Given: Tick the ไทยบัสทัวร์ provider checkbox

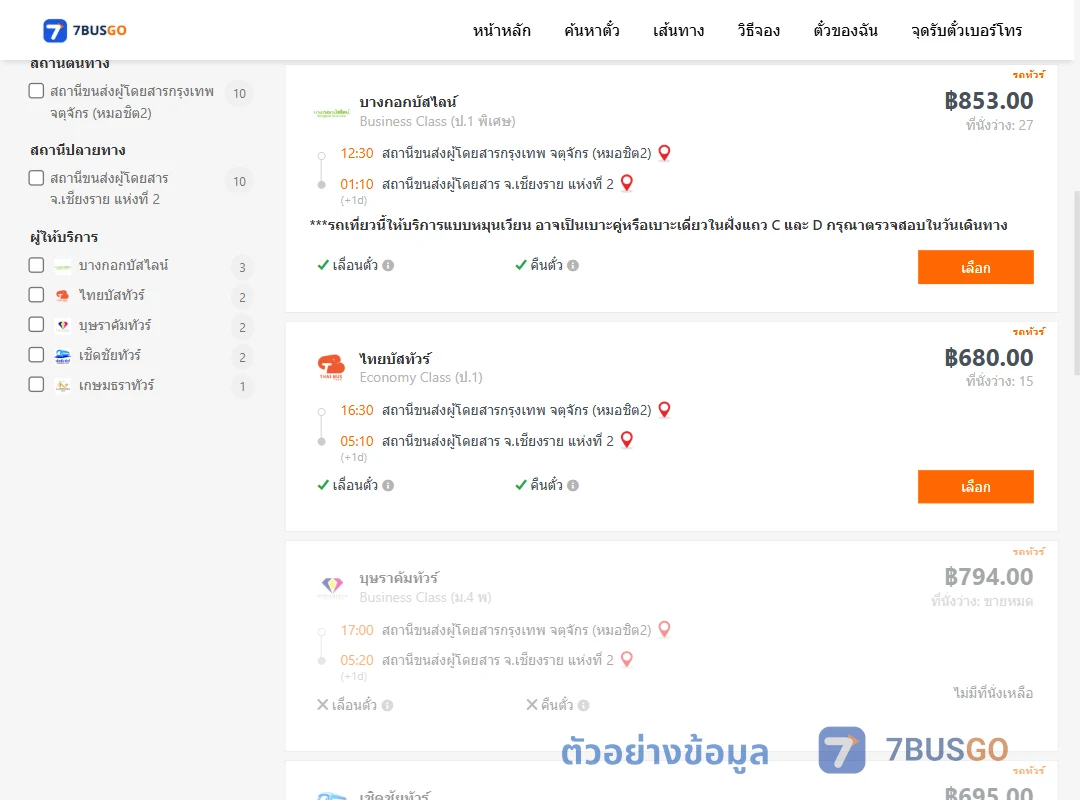Looking at the screenshot, I should [x=37, y=295].
